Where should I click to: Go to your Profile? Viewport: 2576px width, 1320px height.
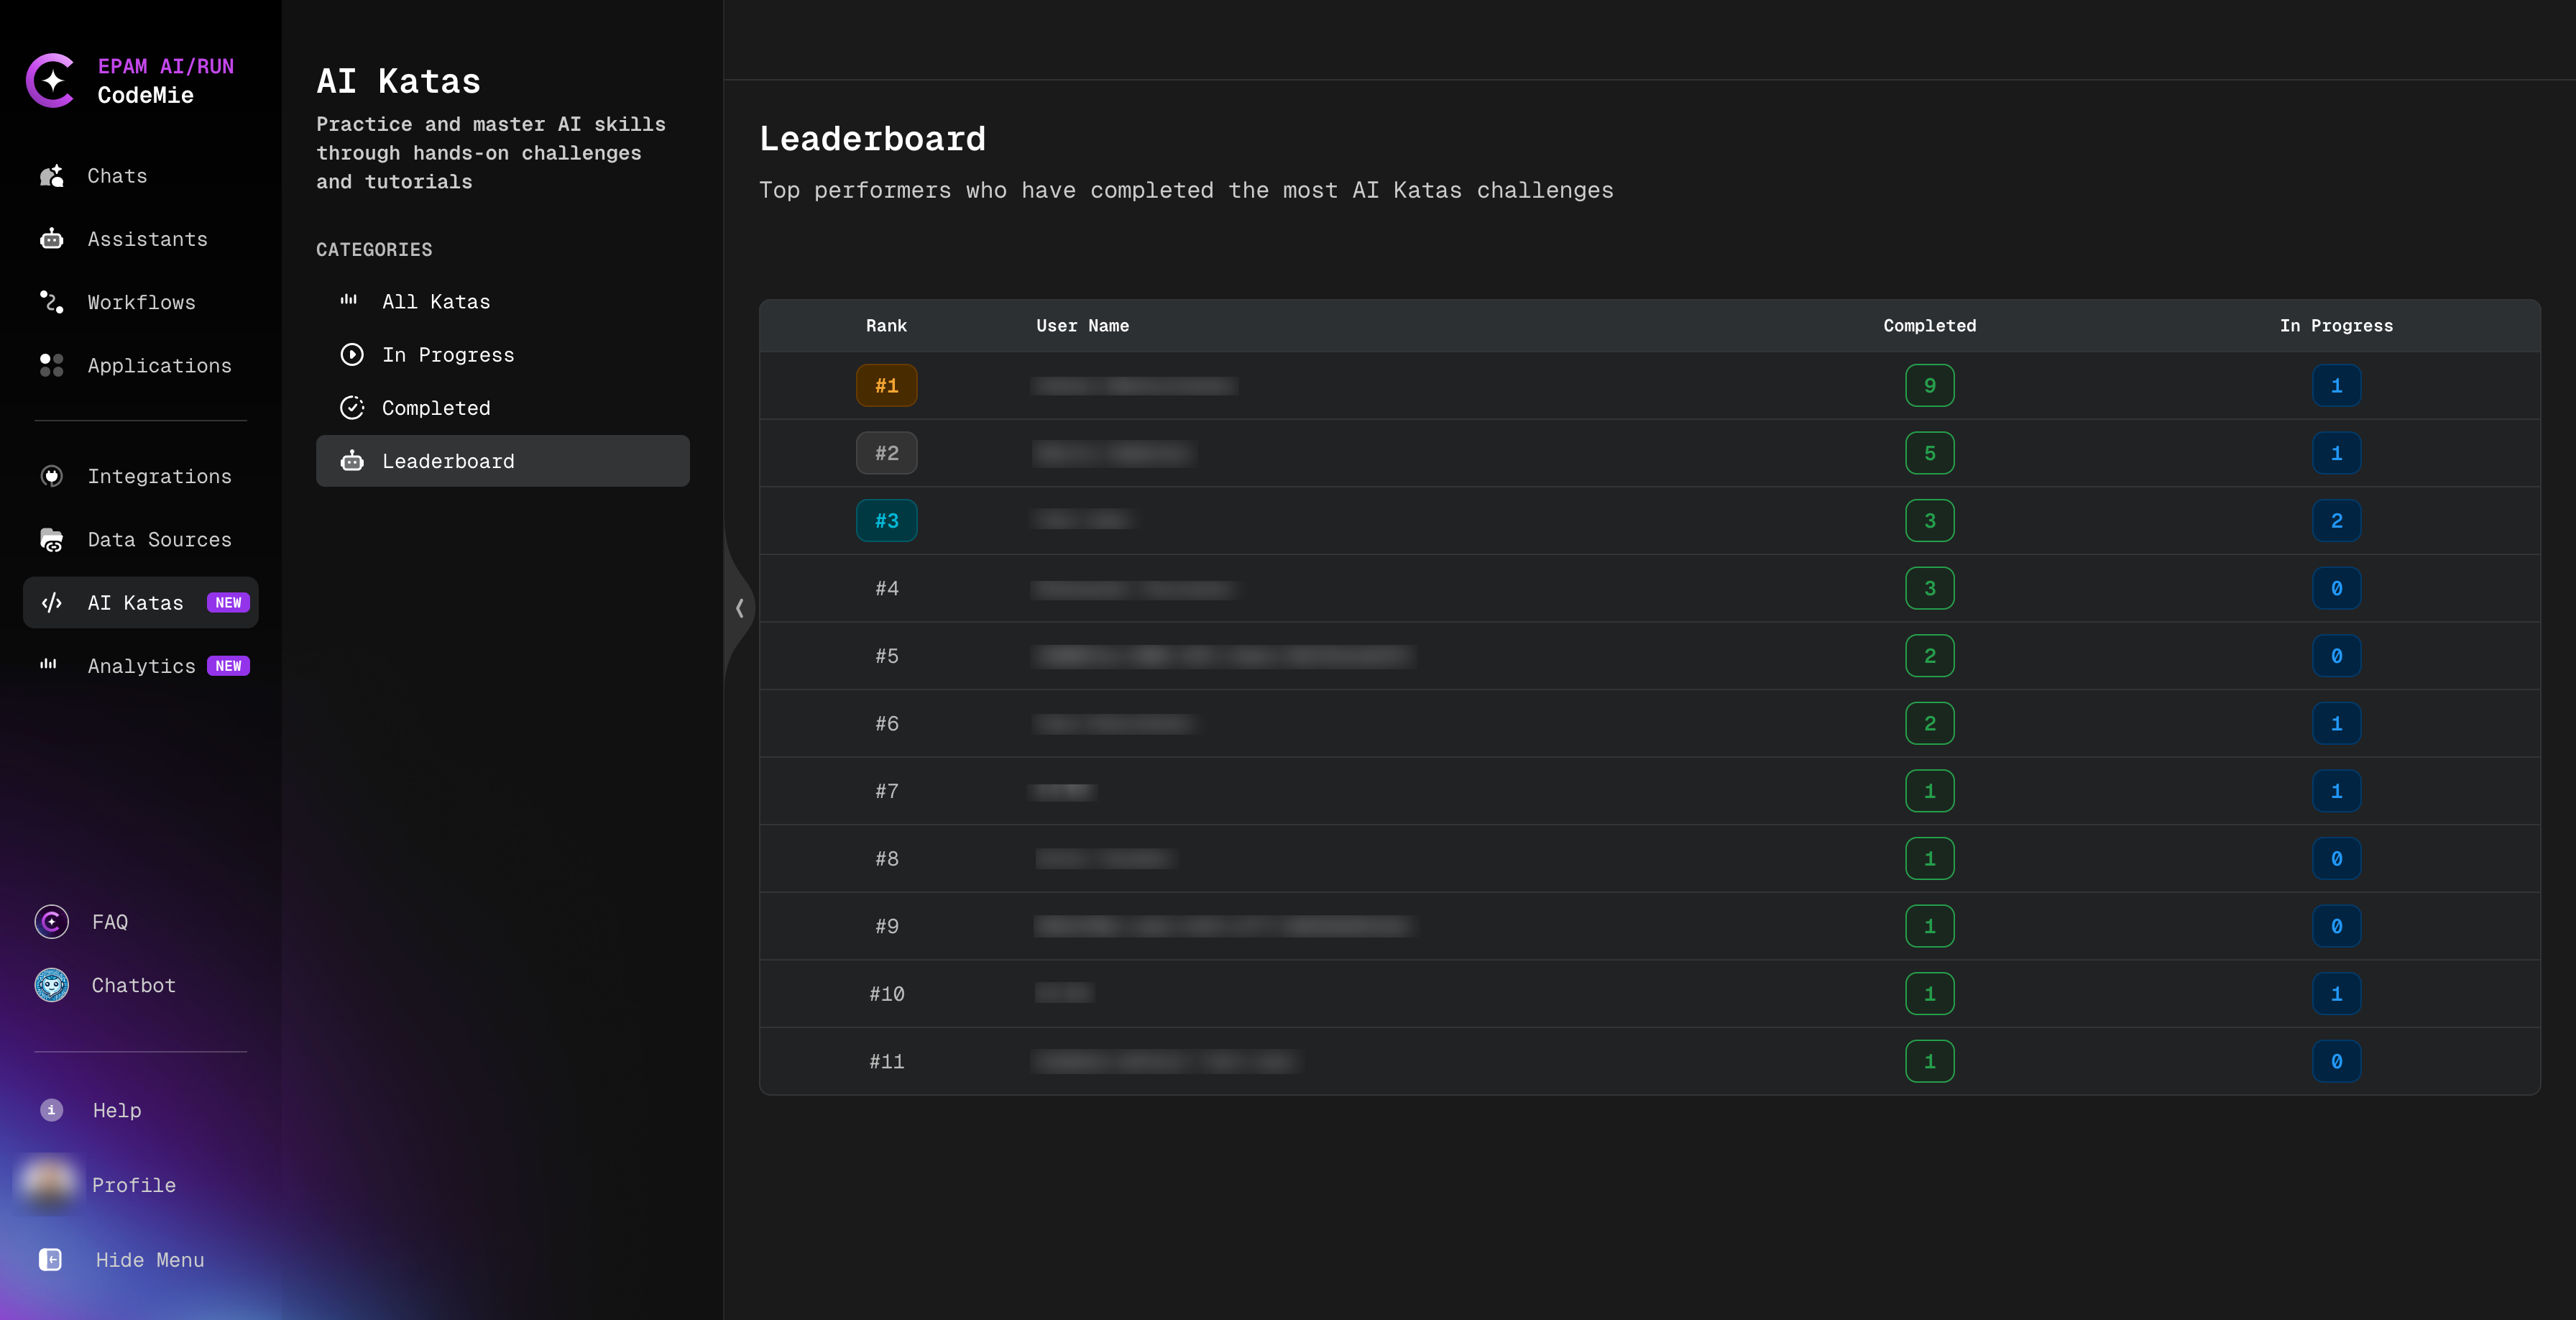133,1185
